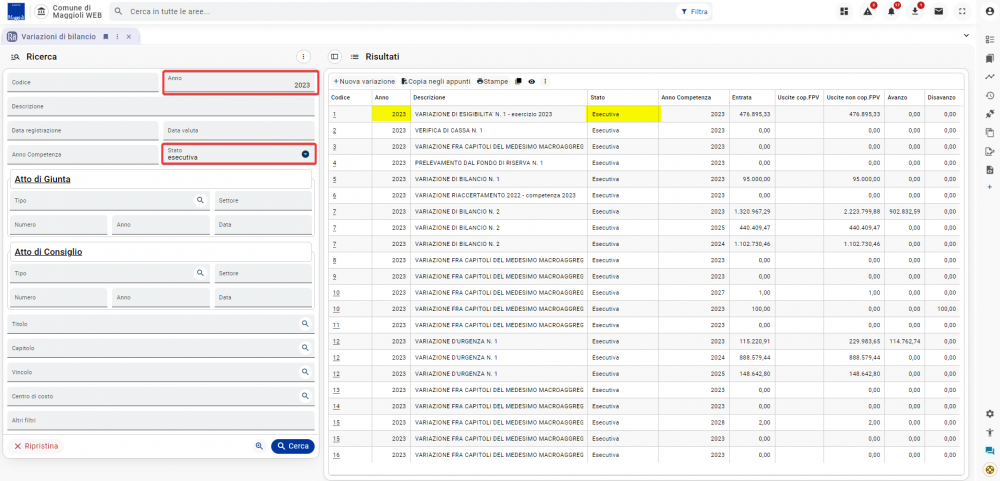This screenshot has height=481, width=1000.
Task: Open the checklist icon in right sidebar
Action: tap(990, 40)
